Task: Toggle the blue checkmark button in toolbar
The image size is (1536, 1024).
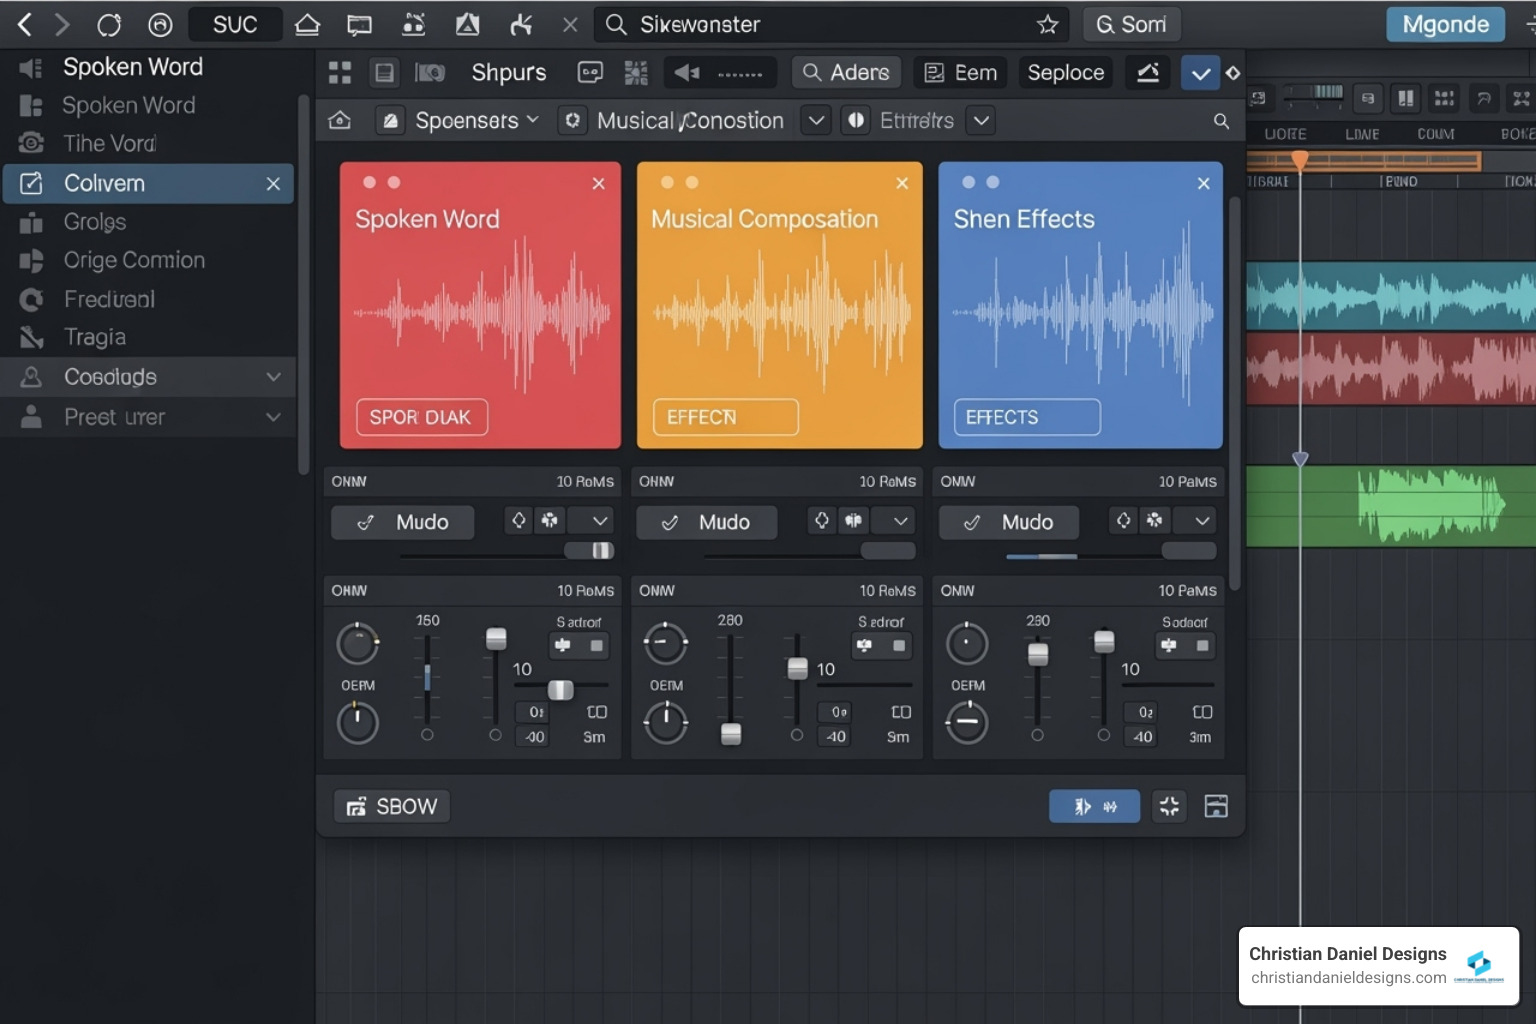Action: pos(1200,72)
